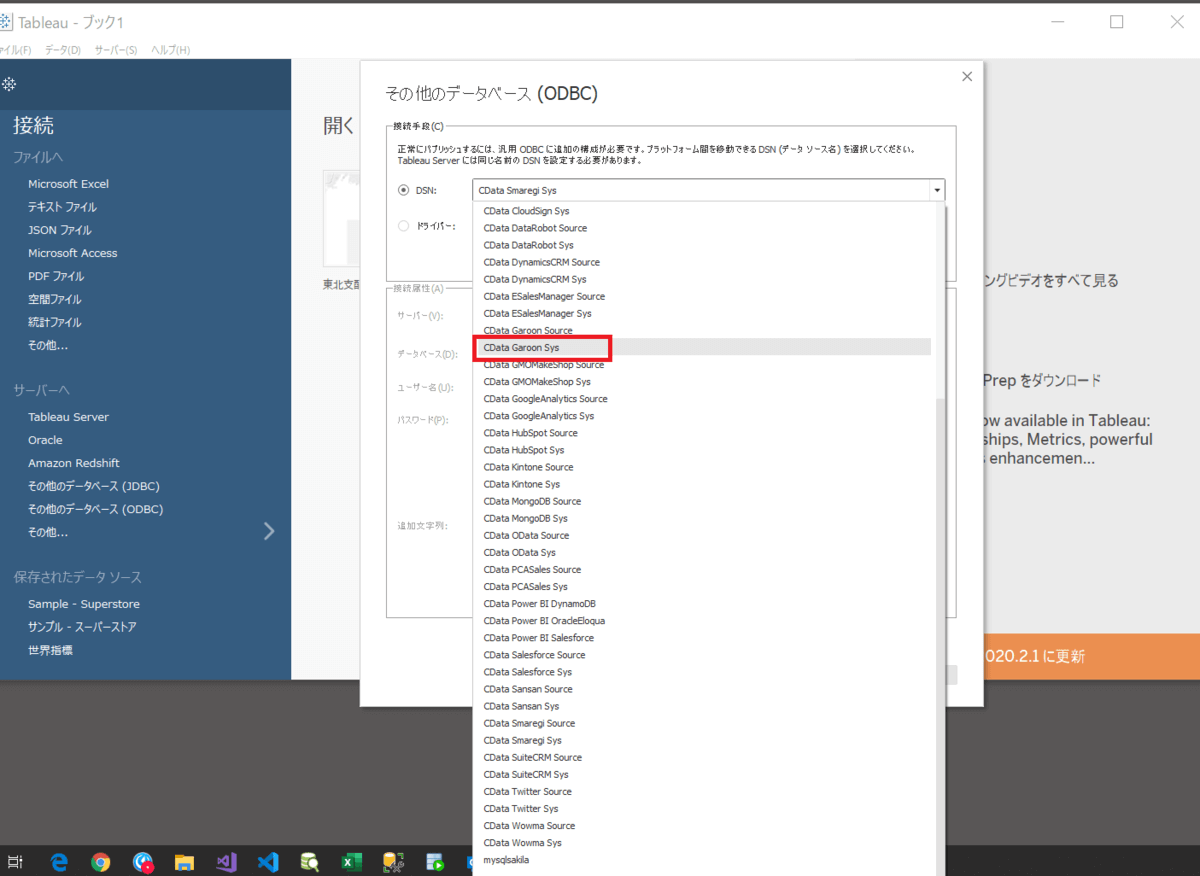Connect to Microsoft Excel
The height and width of the screenshot is (876, 1200).
point(68,184)
